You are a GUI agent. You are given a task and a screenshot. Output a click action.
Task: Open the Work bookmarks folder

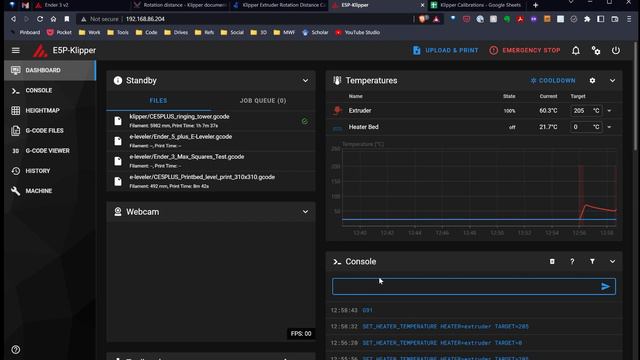(89, 32)
